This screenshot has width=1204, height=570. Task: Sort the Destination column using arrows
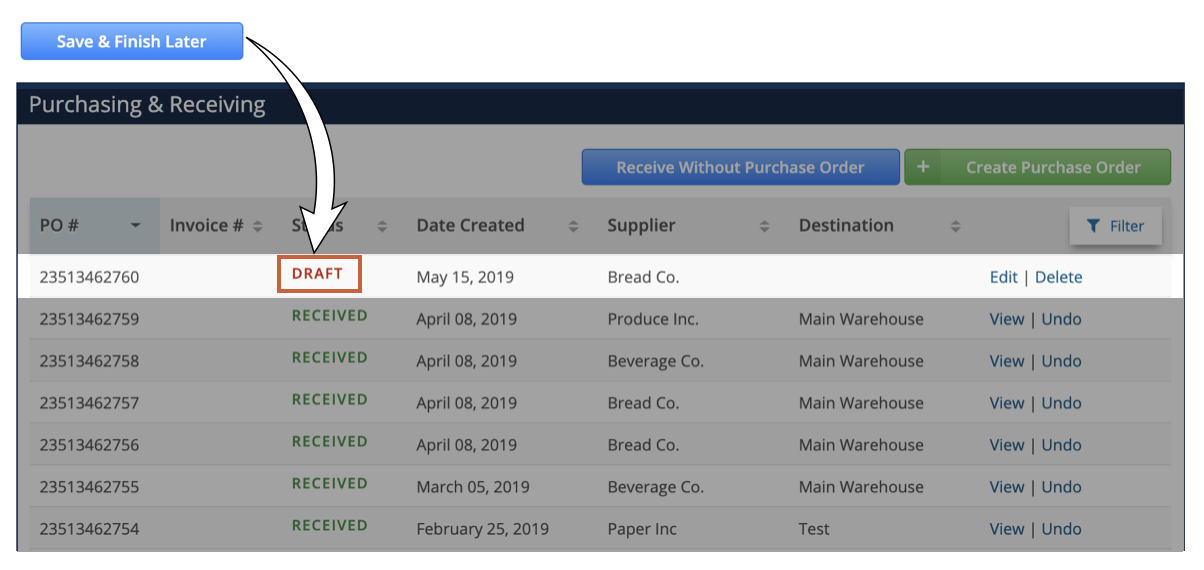tap(955, 226)
